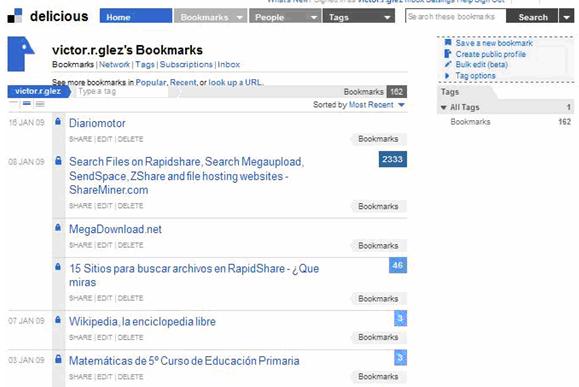The image size is (579, 387).
Task: Follow the Popular bookmarks link
Action: click(x=151, y=82)
